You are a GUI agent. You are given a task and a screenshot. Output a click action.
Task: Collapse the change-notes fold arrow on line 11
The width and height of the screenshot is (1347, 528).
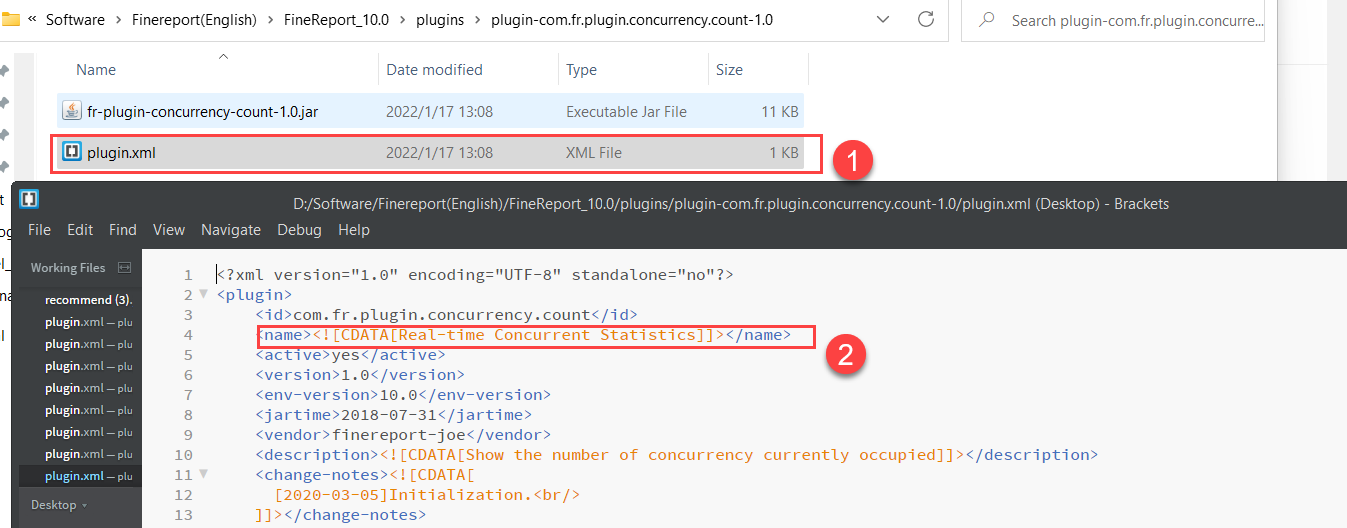click(x=204, y=474)
